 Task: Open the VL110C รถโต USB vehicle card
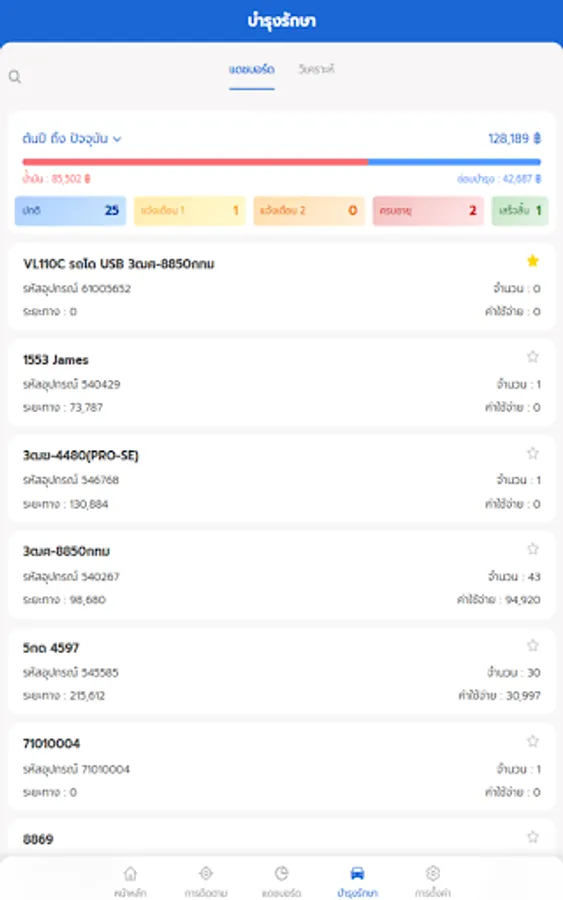coord(281,287)
